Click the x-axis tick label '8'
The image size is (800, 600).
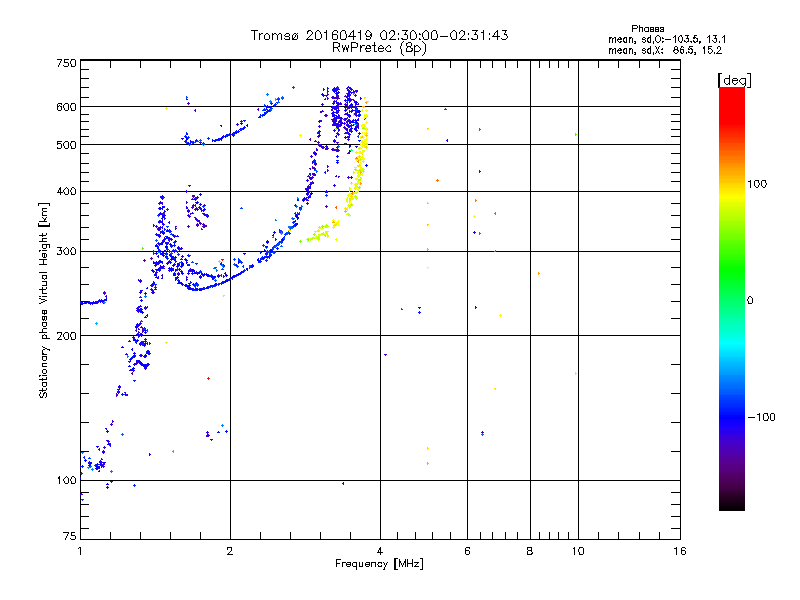[x=530, y=551]
